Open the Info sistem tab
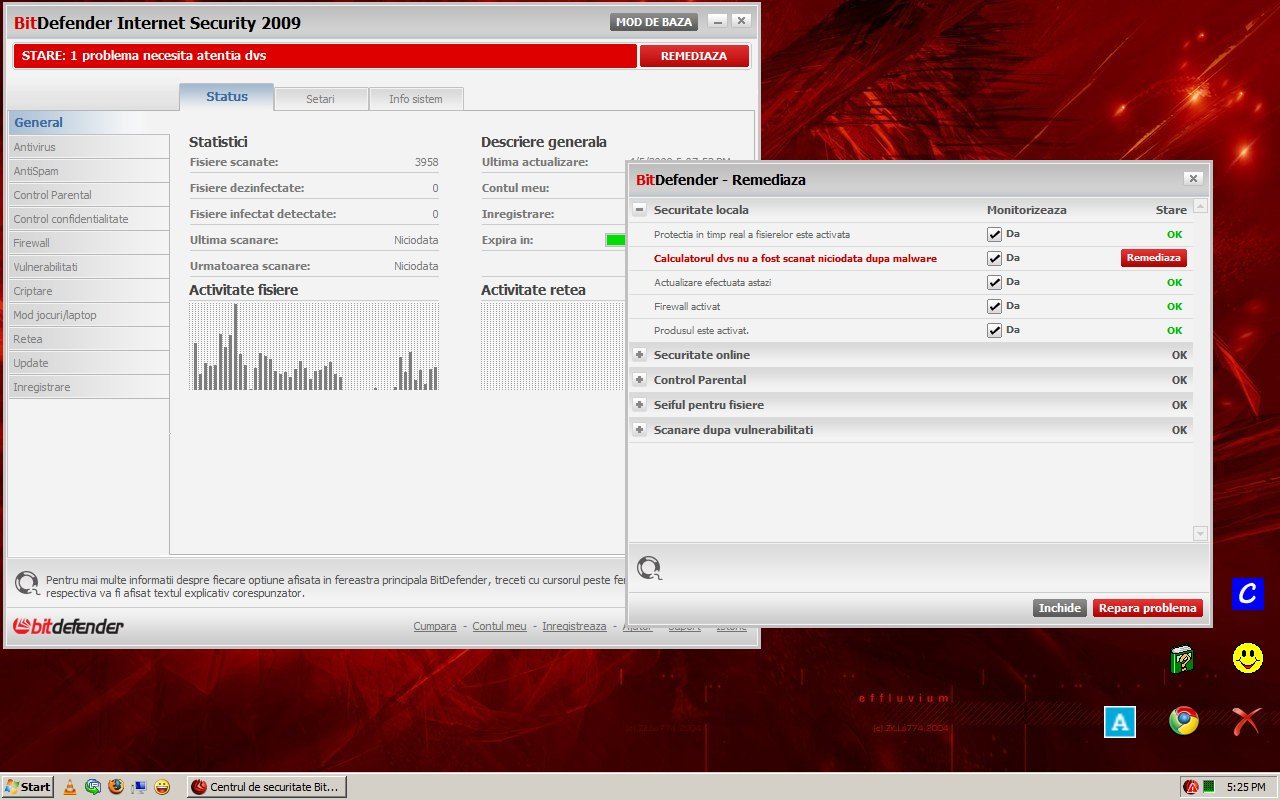 416,99
